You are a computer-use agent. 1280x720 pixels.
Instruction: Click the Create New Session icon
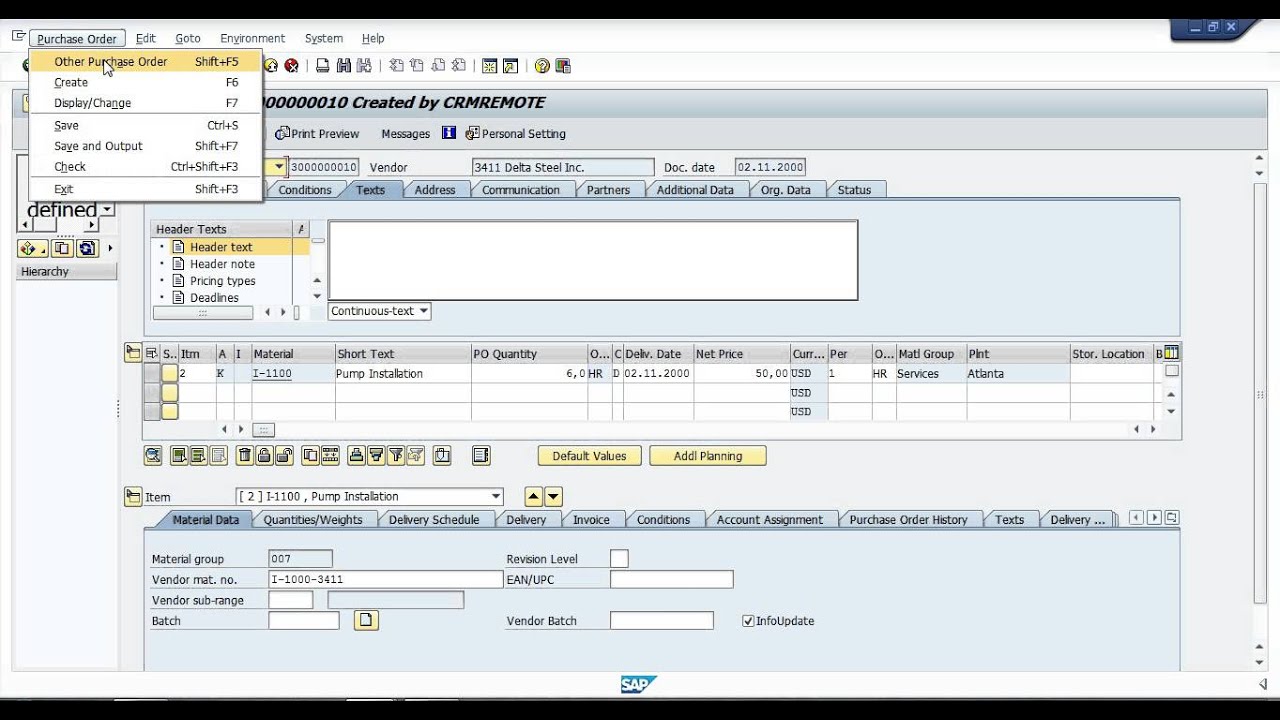(x=490, y=66)
